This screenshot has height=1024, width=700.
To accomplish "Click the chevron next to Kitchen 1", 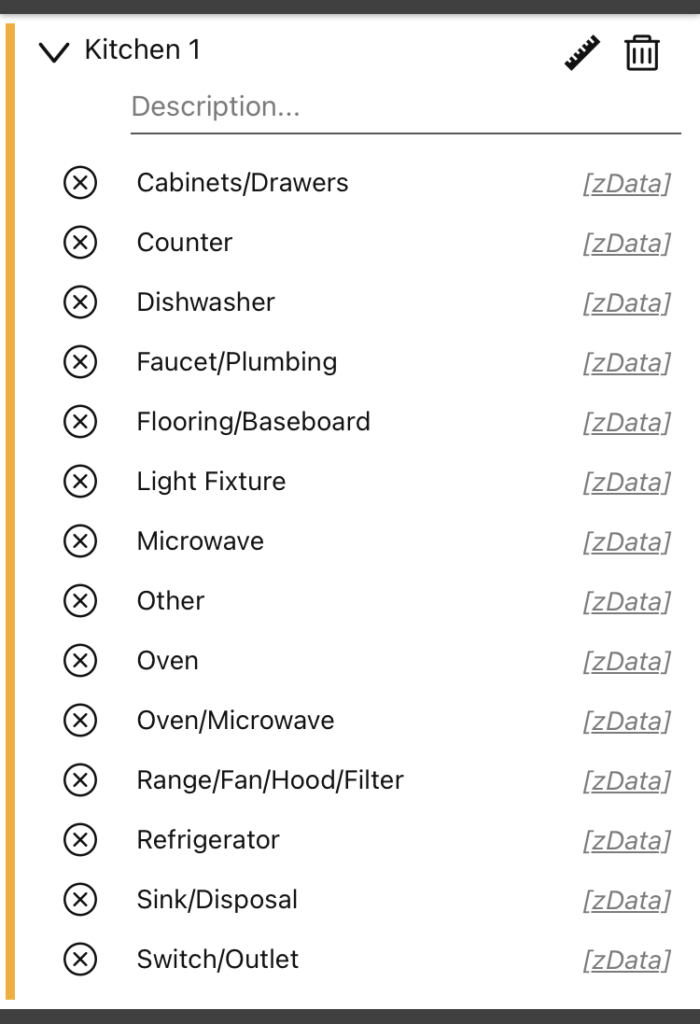I will tap(54, 50).
